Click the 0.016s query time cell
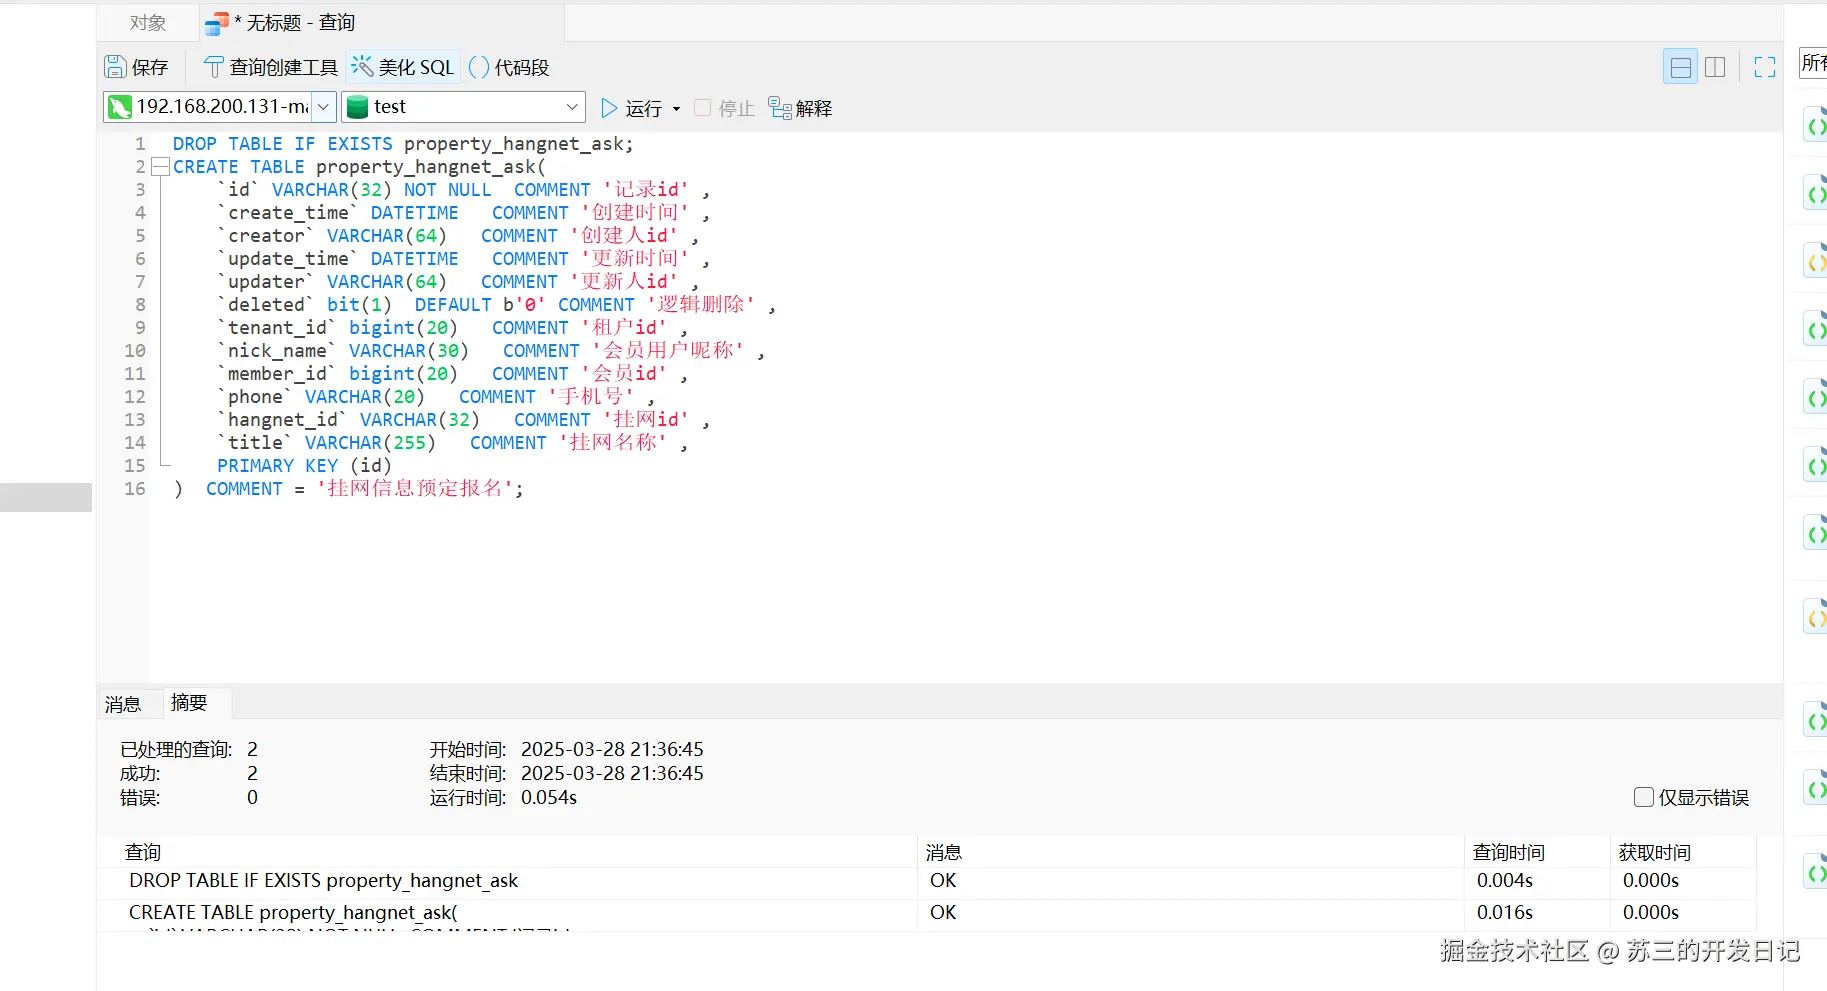Viewport: 1827px width, 991px height. tap(1505, 913)
